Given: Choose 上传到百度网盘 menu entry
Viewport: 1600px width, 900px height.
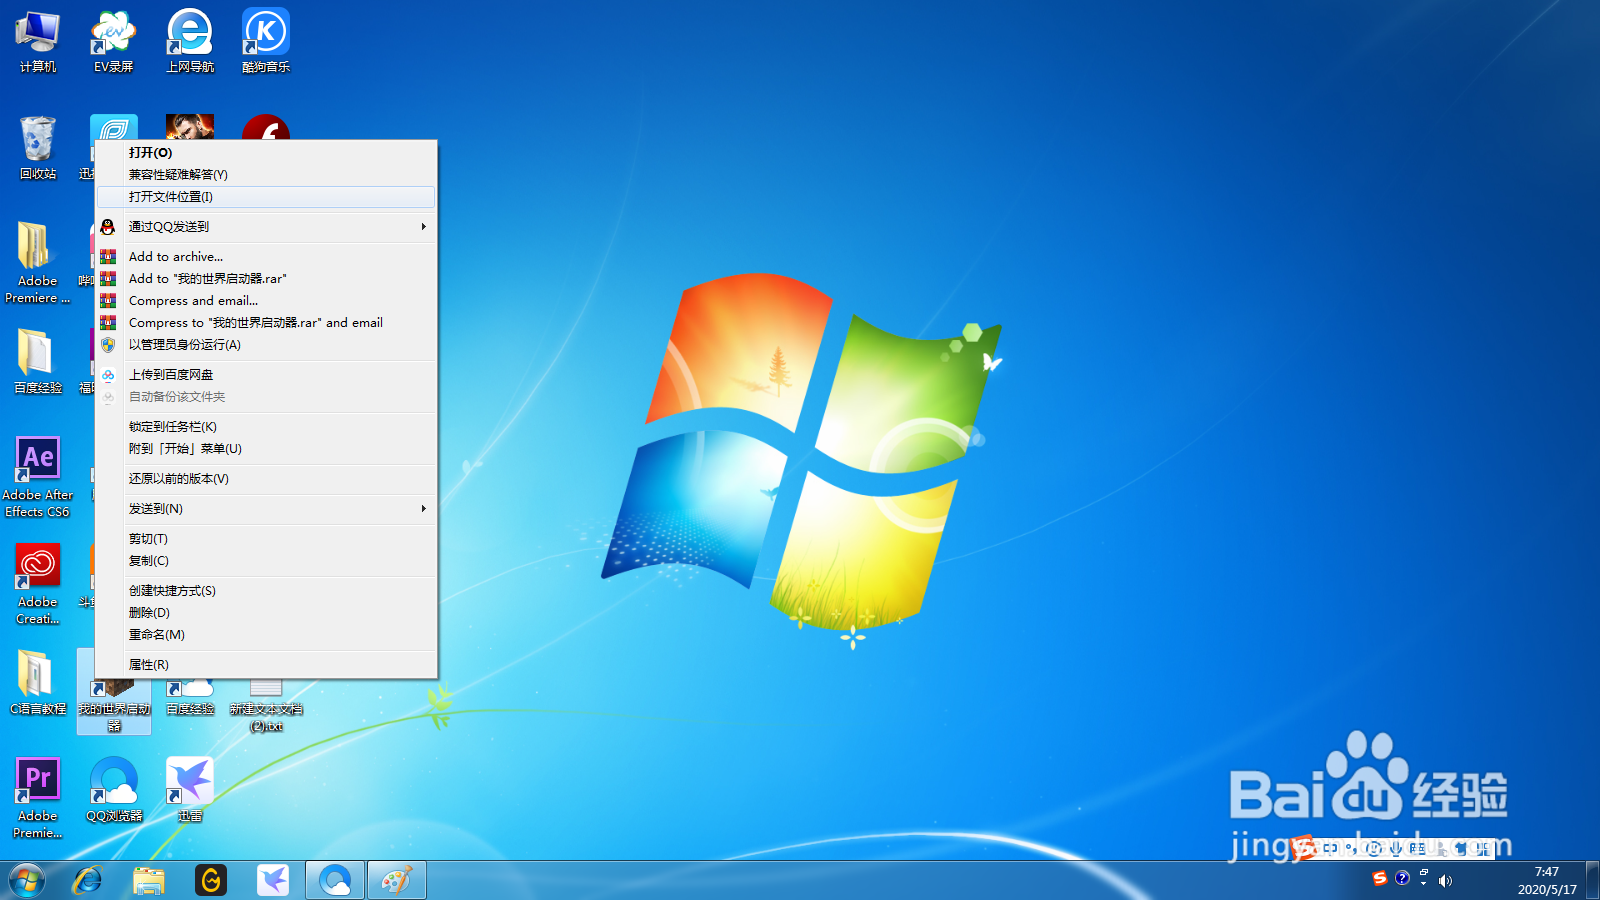Looking at the screenshot, I should (x=266, y=375).
